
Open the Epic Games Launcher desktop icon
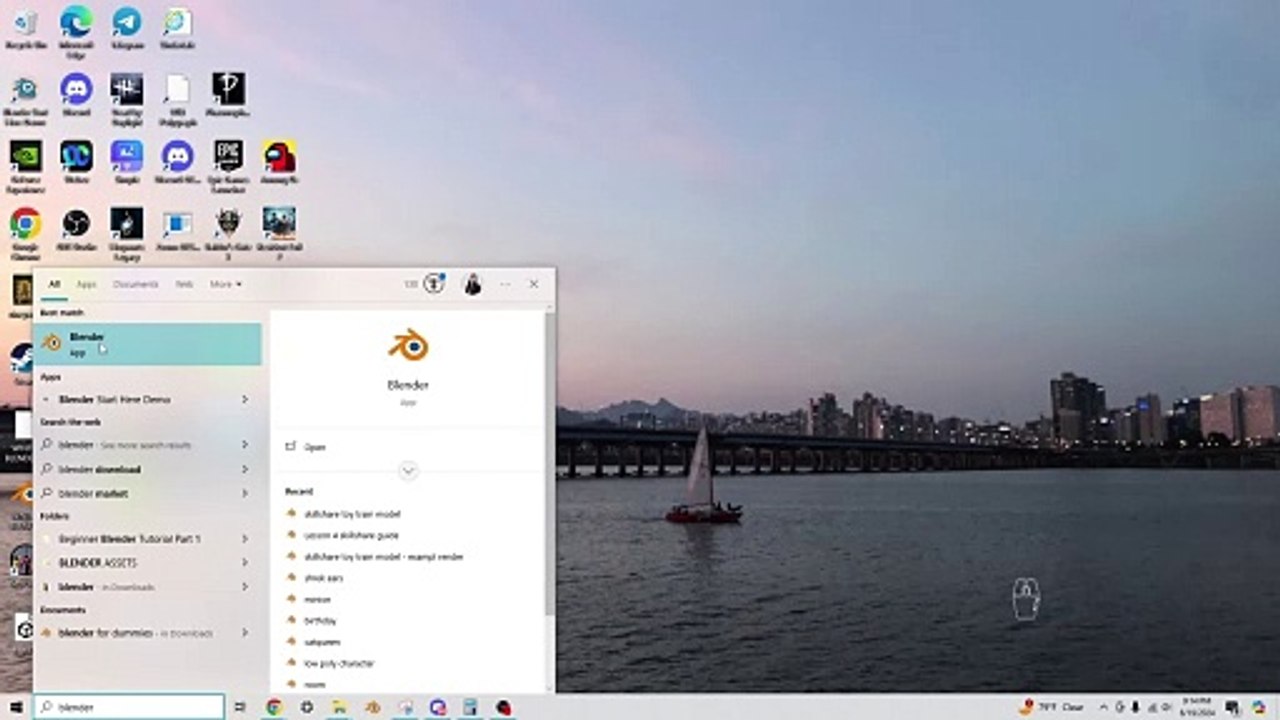228,157
